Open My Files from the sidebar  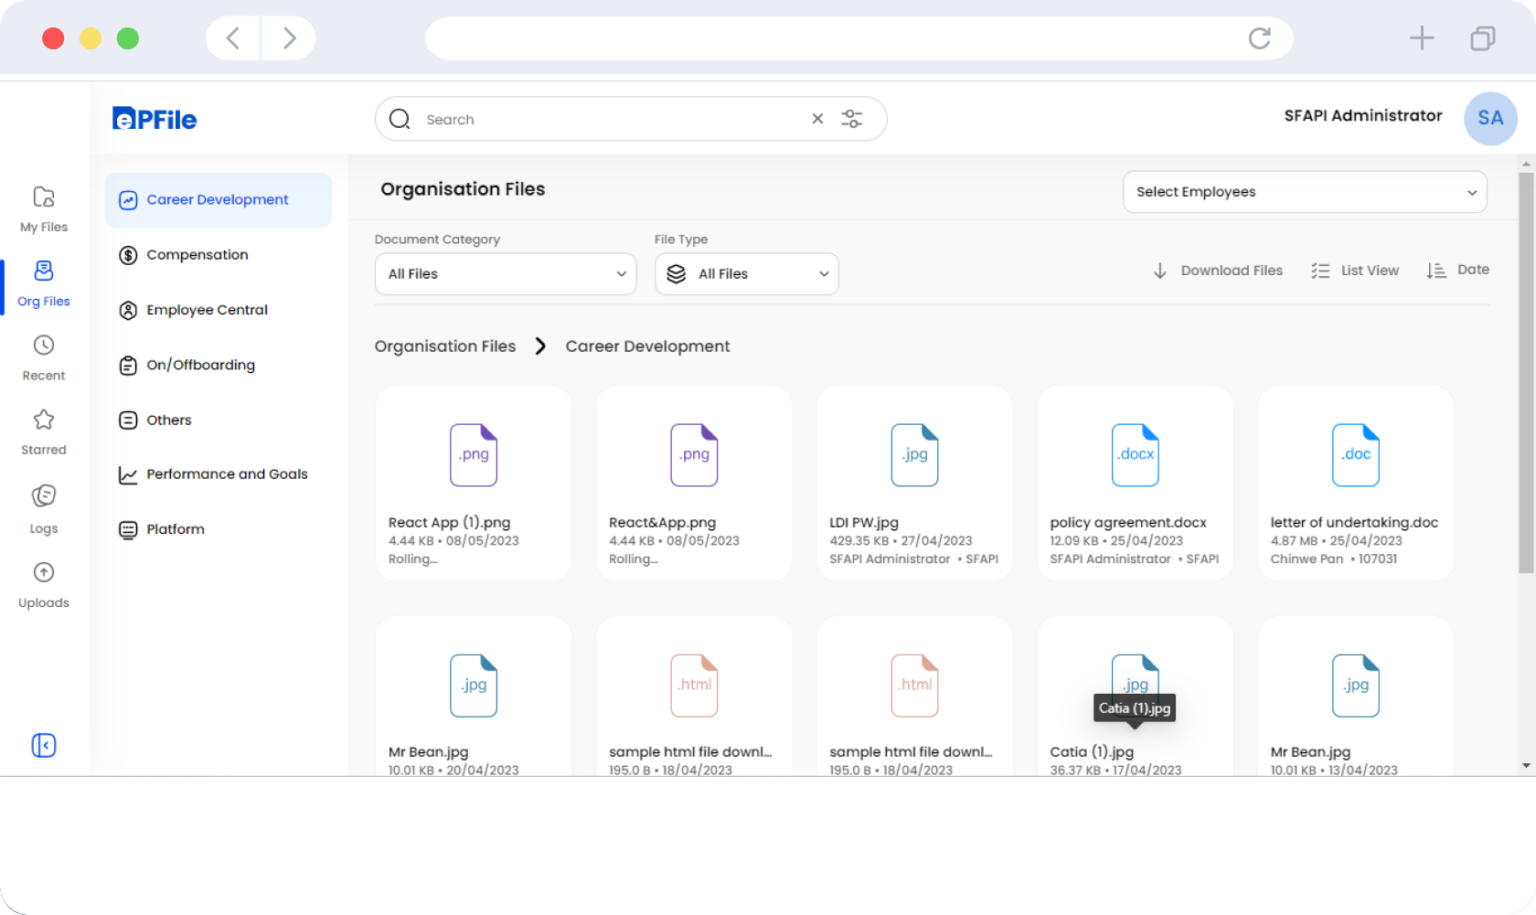(43, 208)
